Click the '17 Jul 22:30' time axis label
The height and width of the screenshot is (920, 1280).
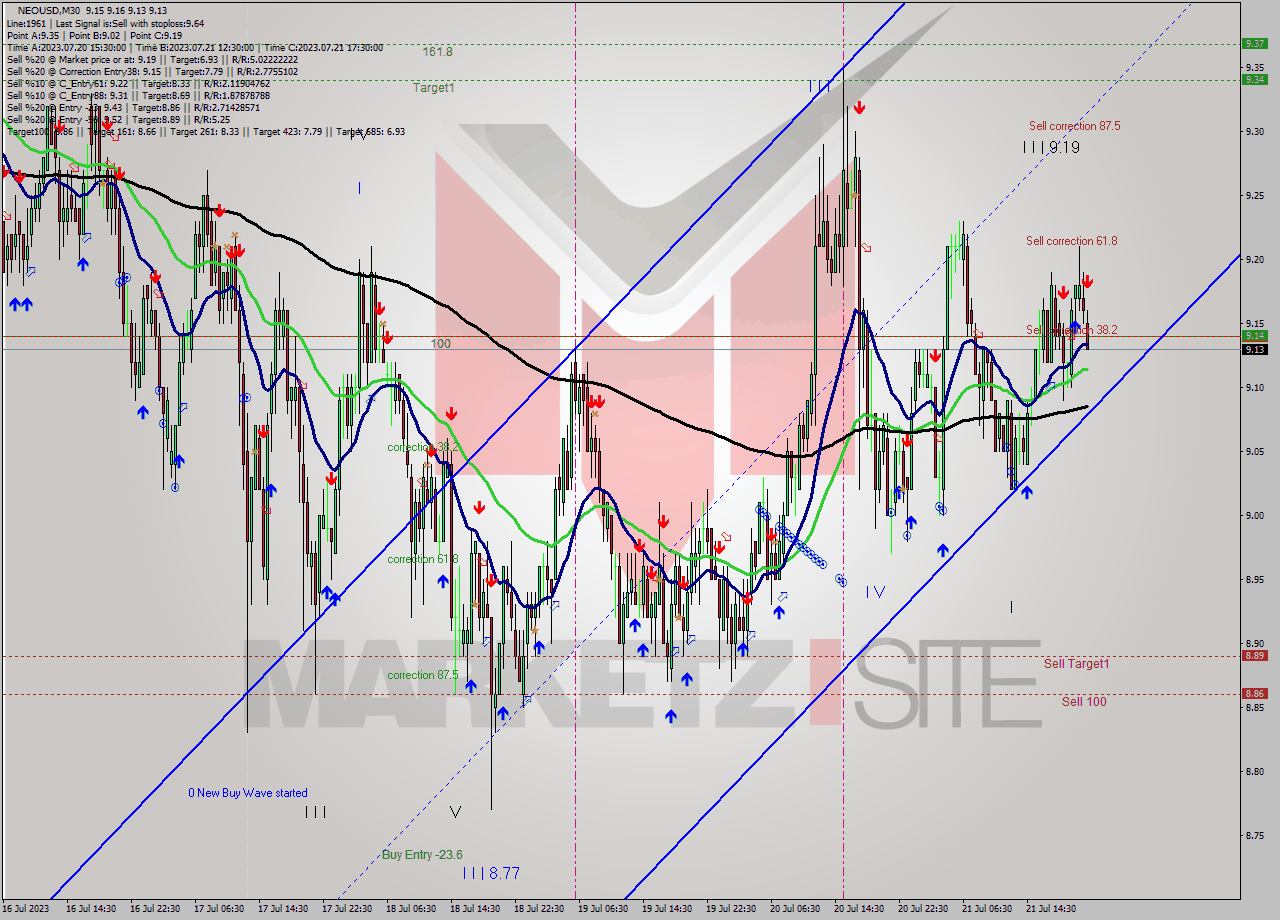[347, 909]
